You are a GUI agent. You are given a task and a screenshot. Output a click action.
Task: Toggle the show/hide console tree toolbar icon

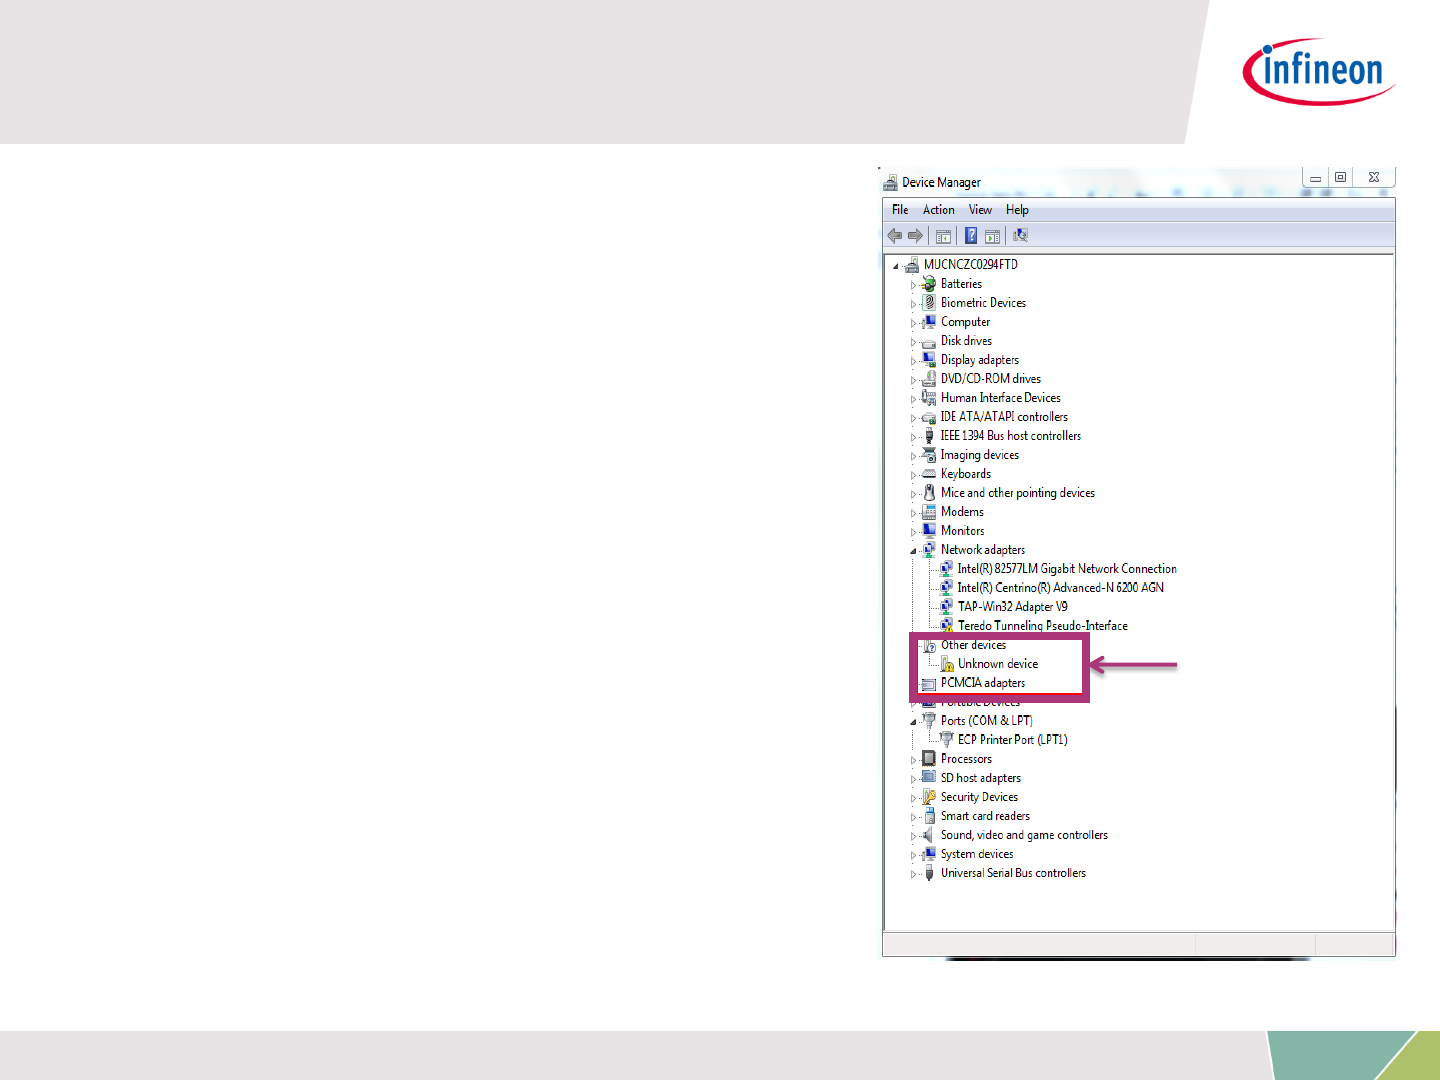943,236
